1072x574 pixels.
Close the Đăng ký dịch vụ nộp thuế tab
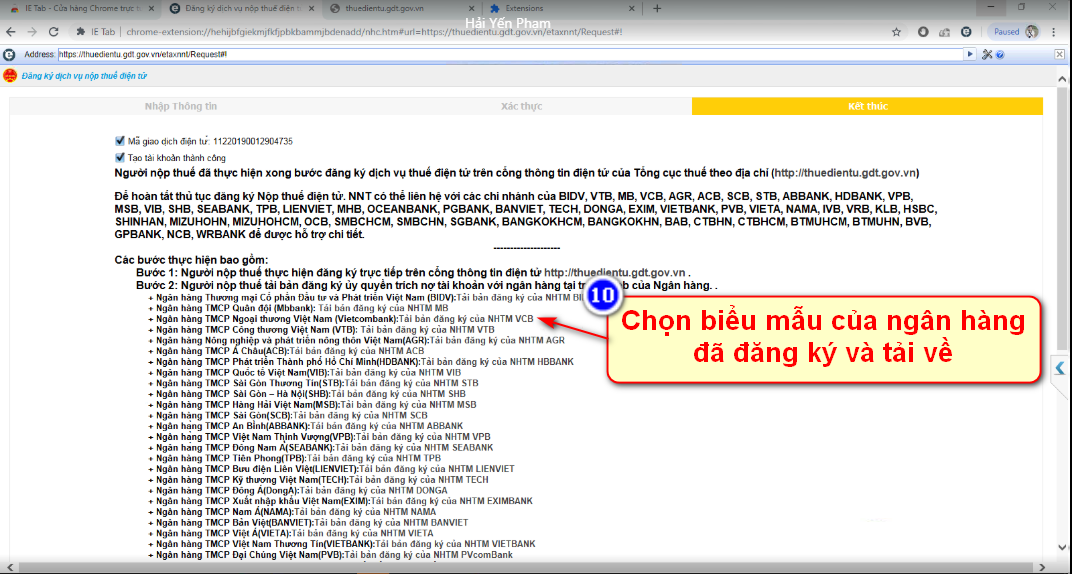310,8
